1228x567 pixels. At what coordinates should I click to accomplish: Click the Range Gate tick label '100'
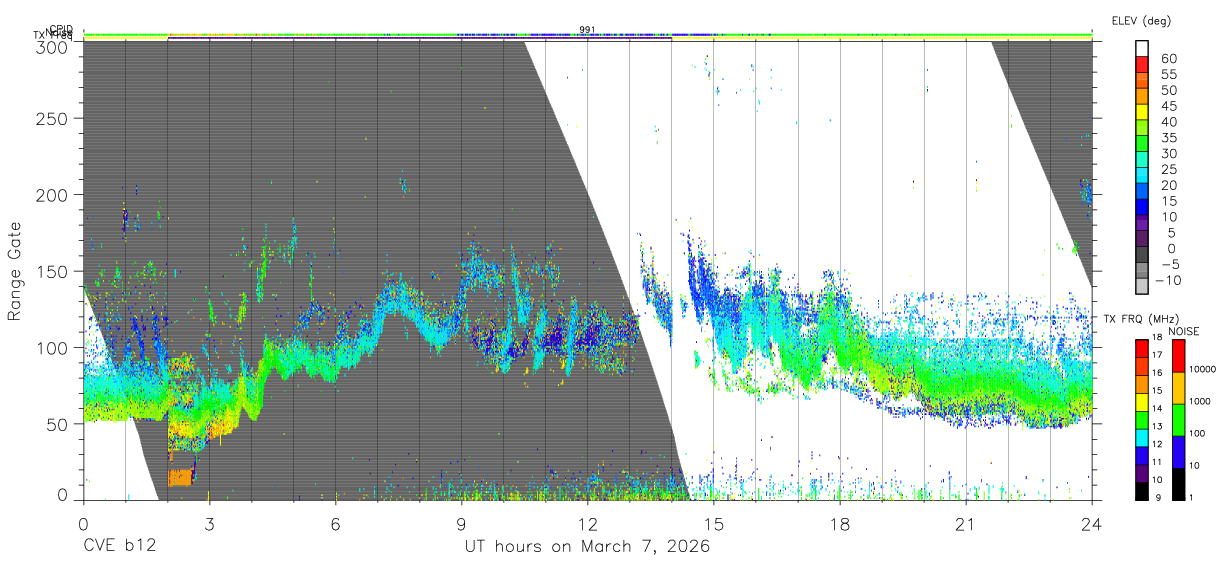click(51, 347)
